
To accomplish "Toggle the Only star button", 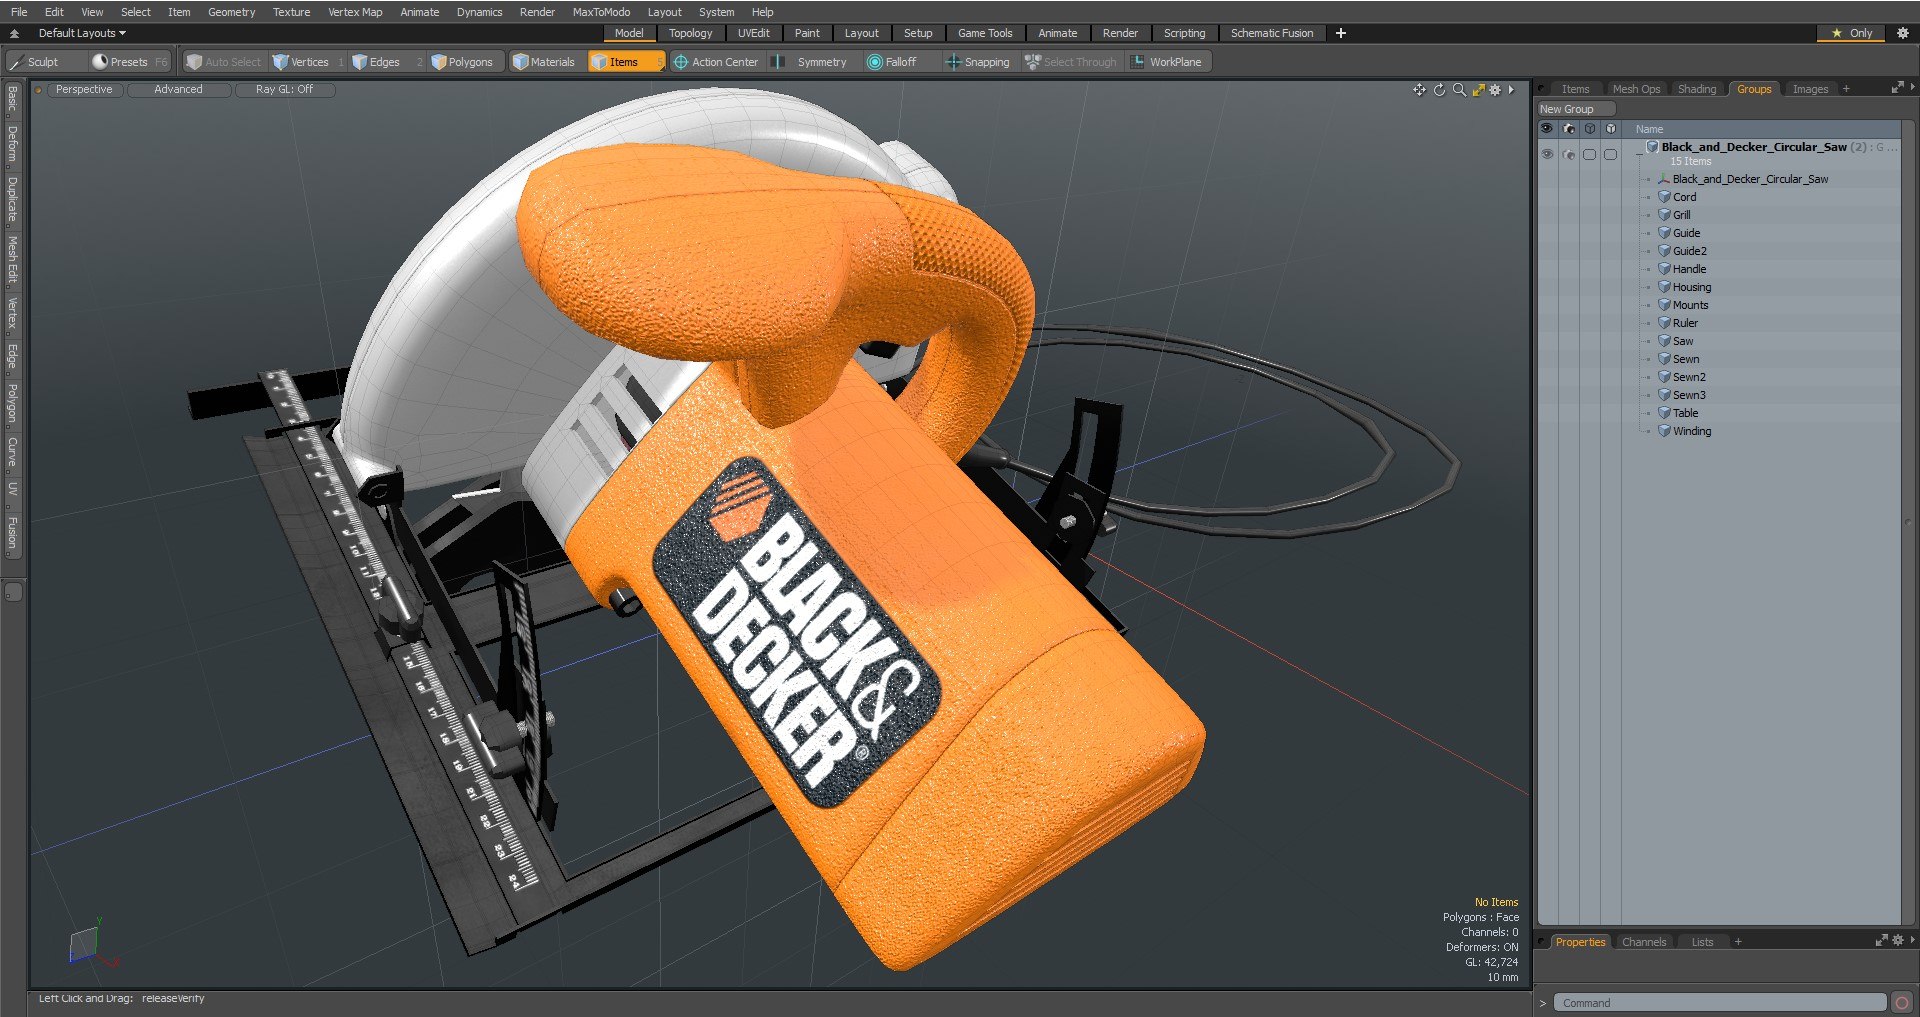I will 1851,33.
